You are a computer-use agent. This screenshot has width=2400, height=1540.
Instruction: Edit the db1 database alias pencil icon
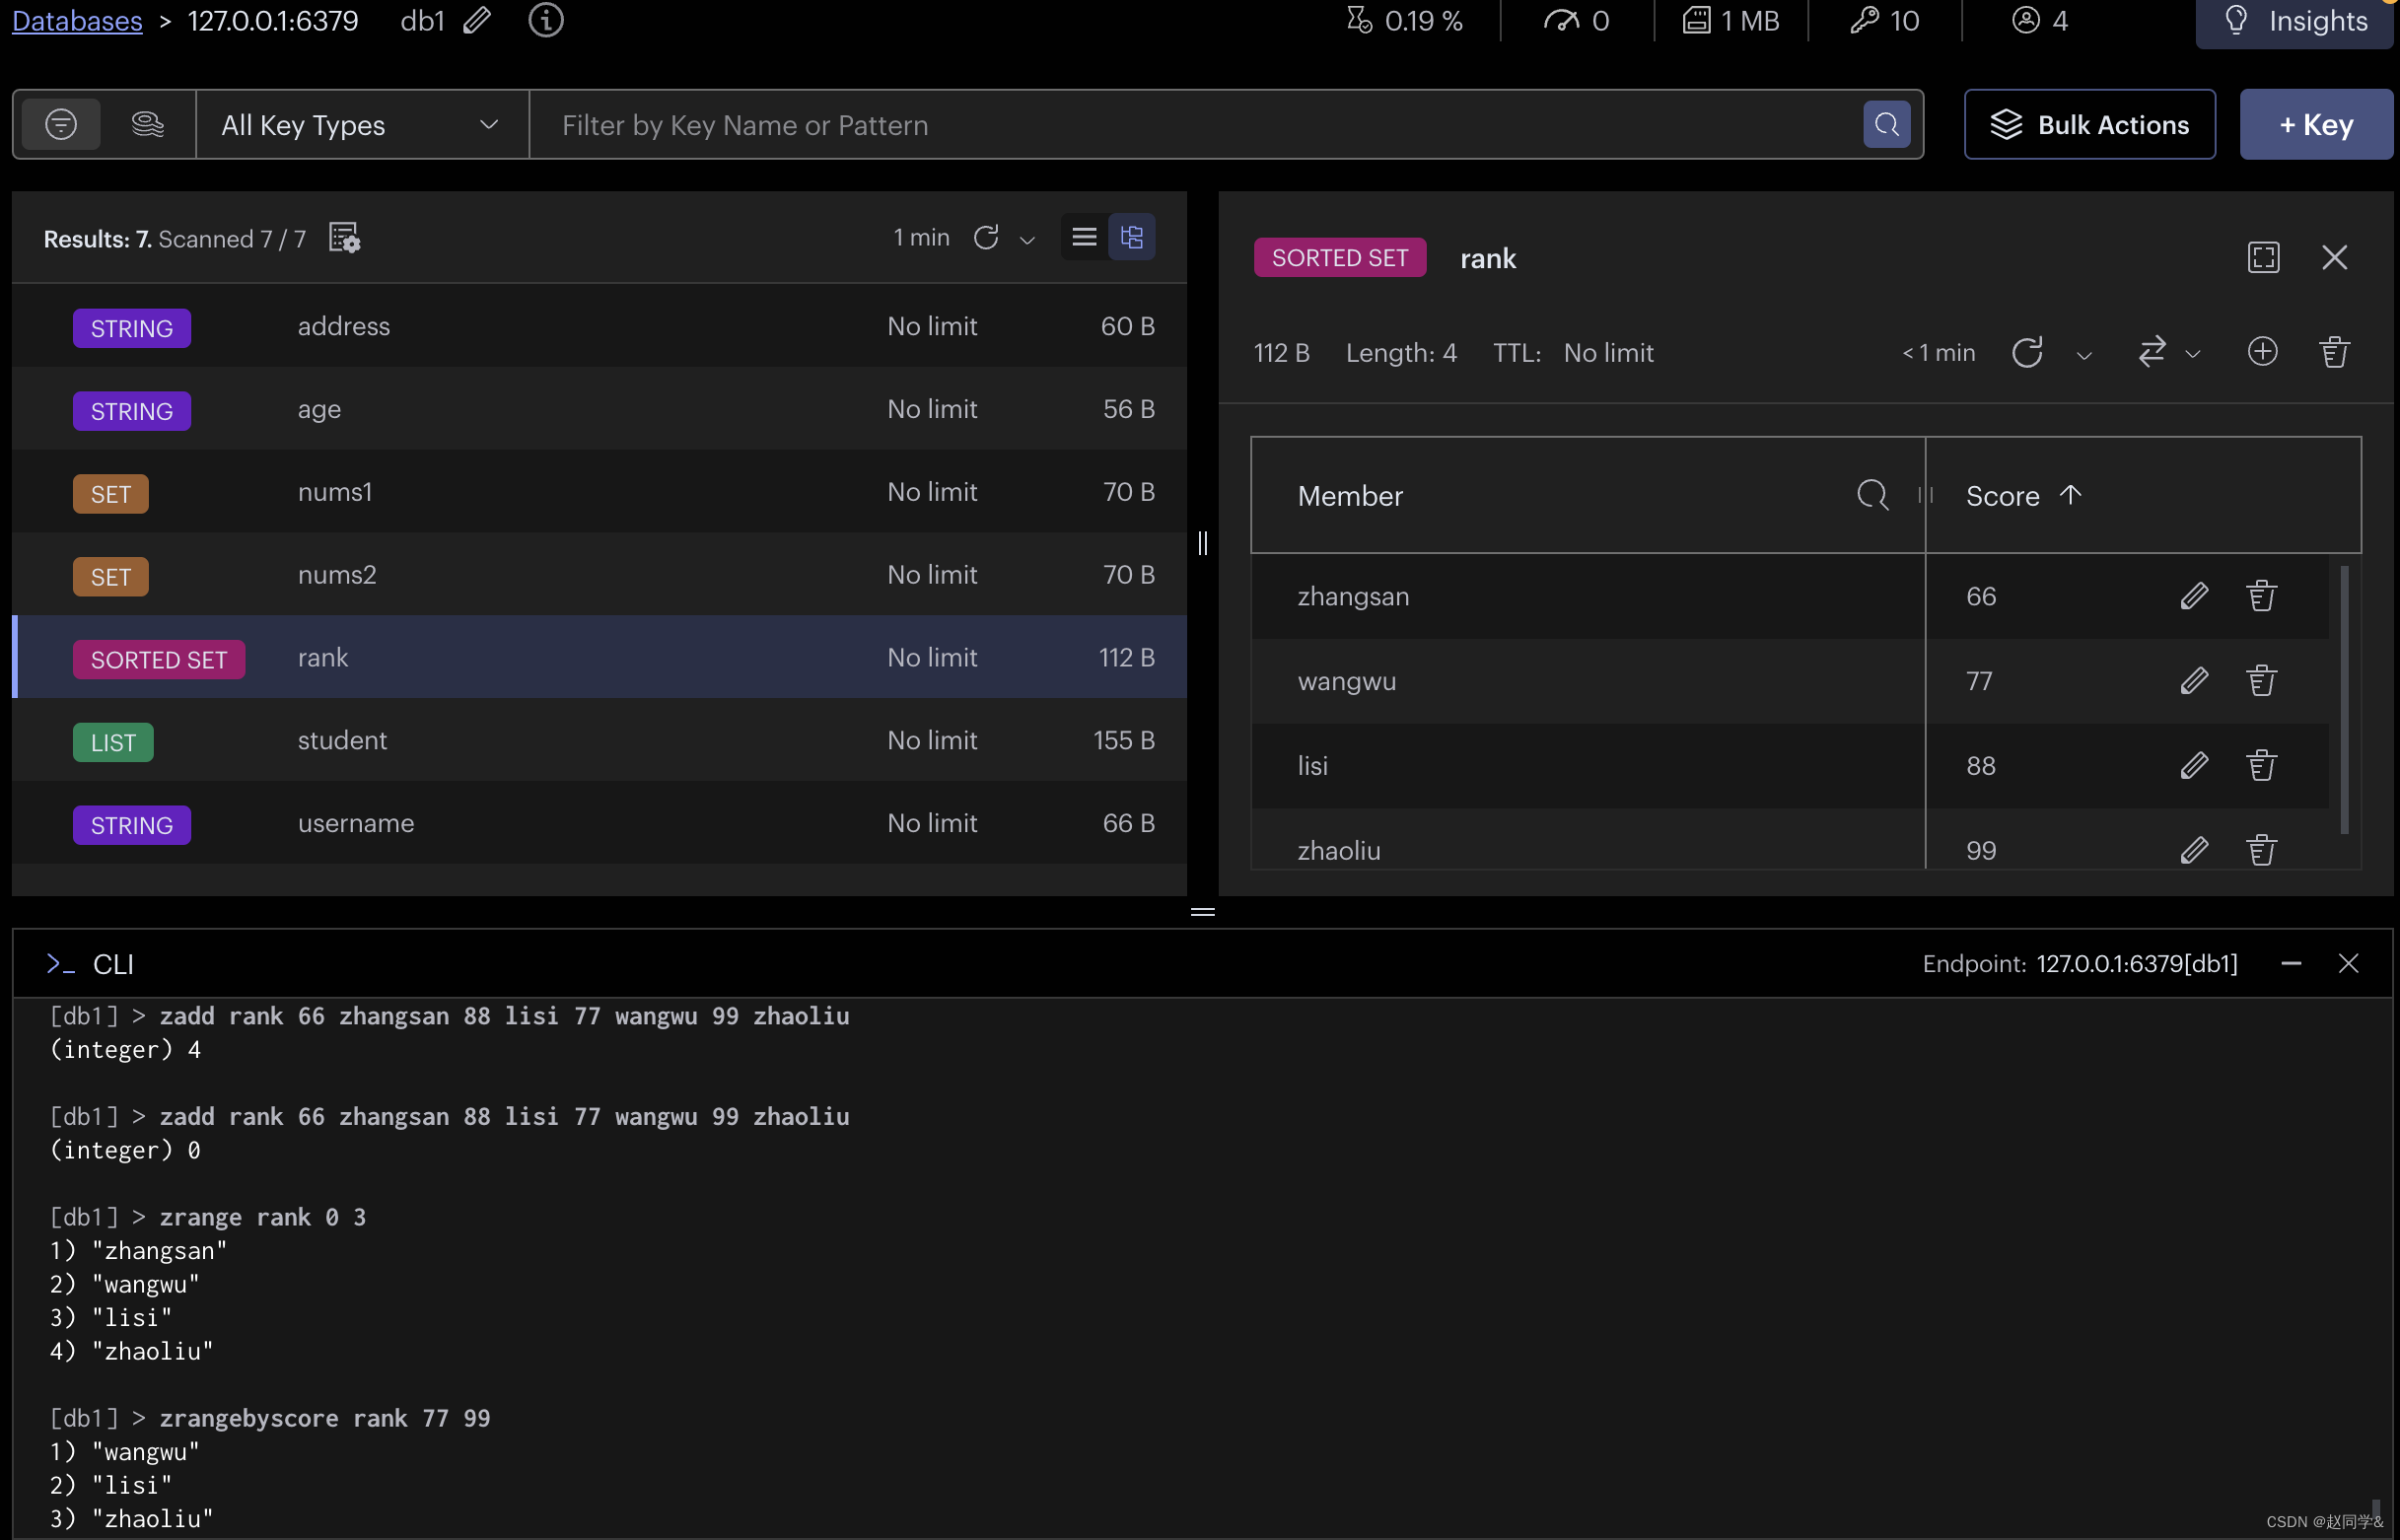[477, 20]
